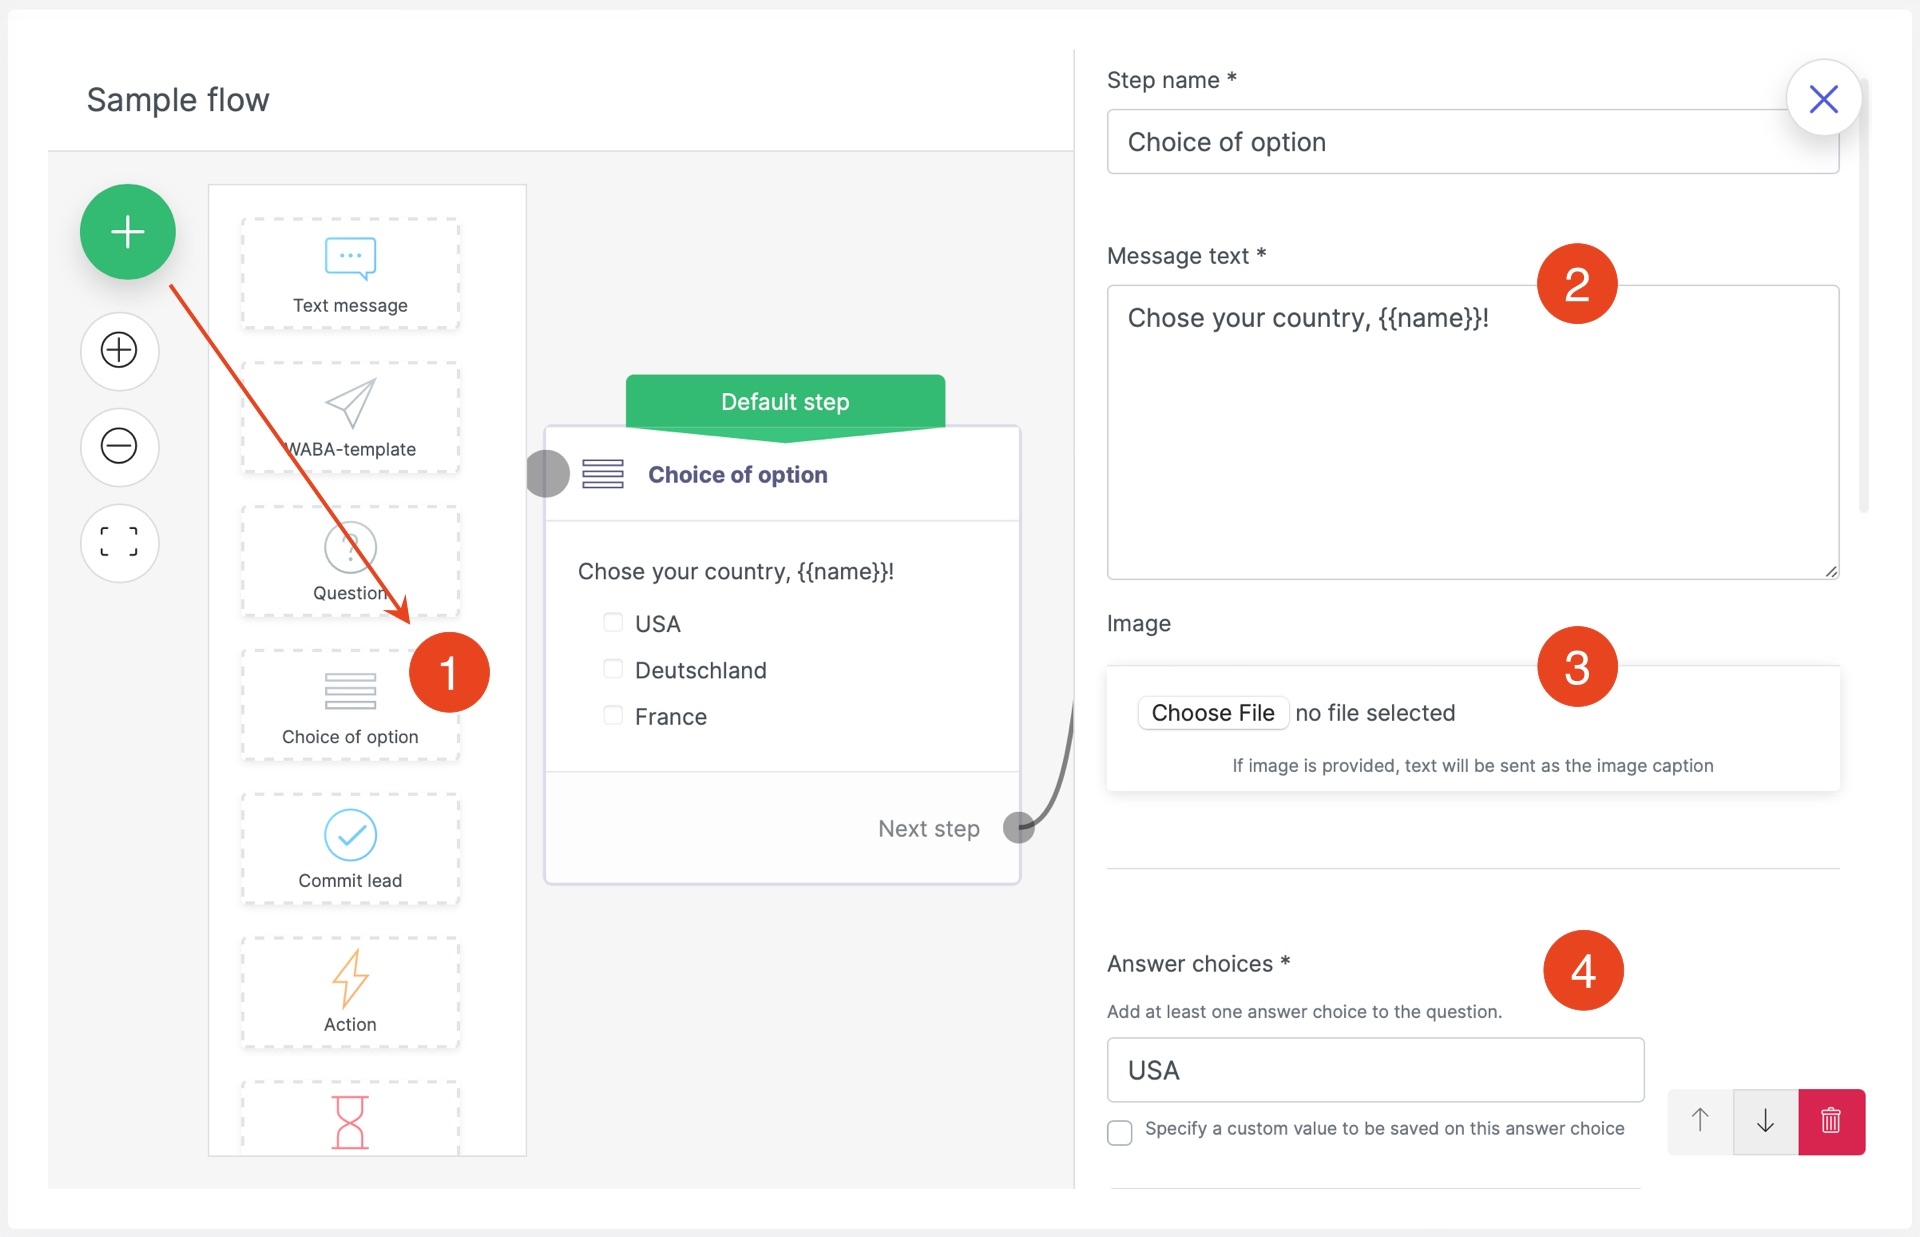Pick the hourglass delay block
The width and height of the screenshot is (1920, 1237).
pyautogui.click(x=350, y=1121)
